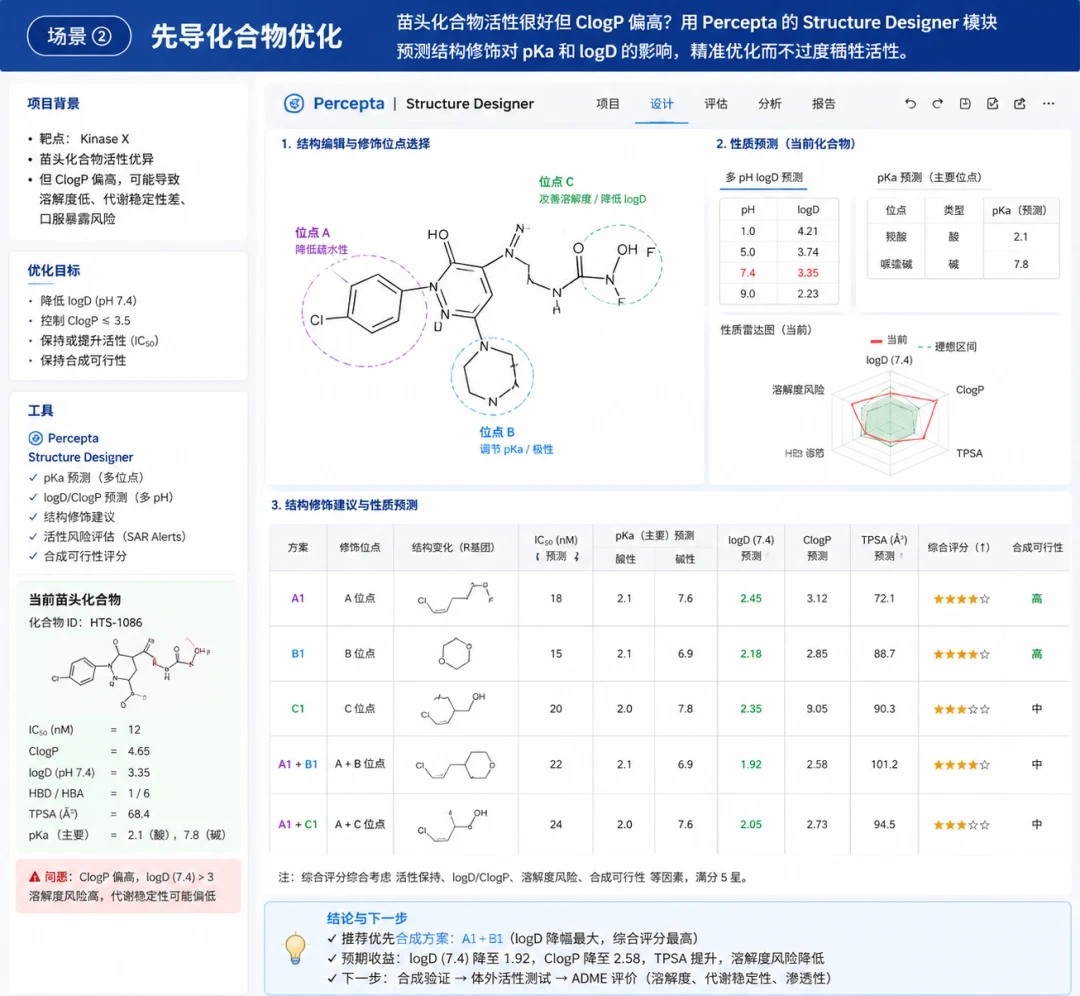Click the redo arrow icon
The width and height of the screenshot is (1080, 996).
click(x=937, y=103)
